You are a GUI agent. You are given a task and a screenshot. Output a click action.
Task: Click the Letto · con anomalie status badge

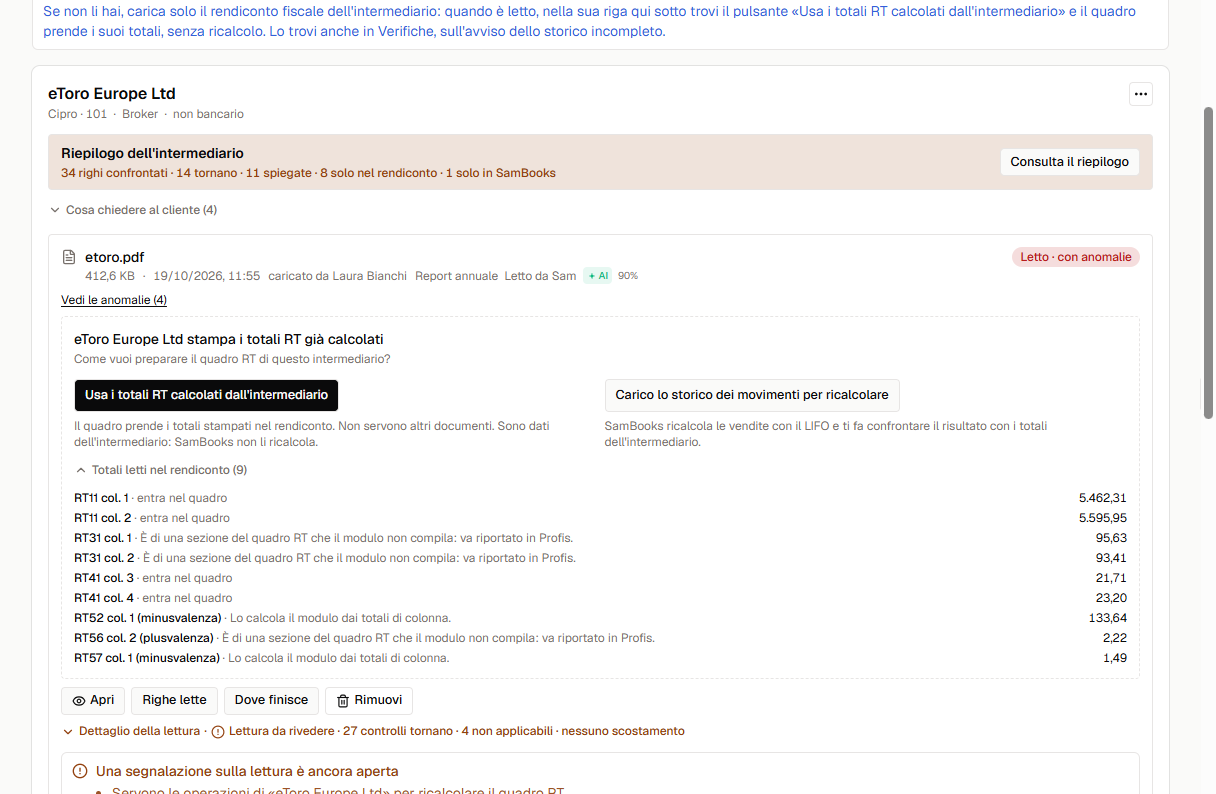[x=1076, y=257]
